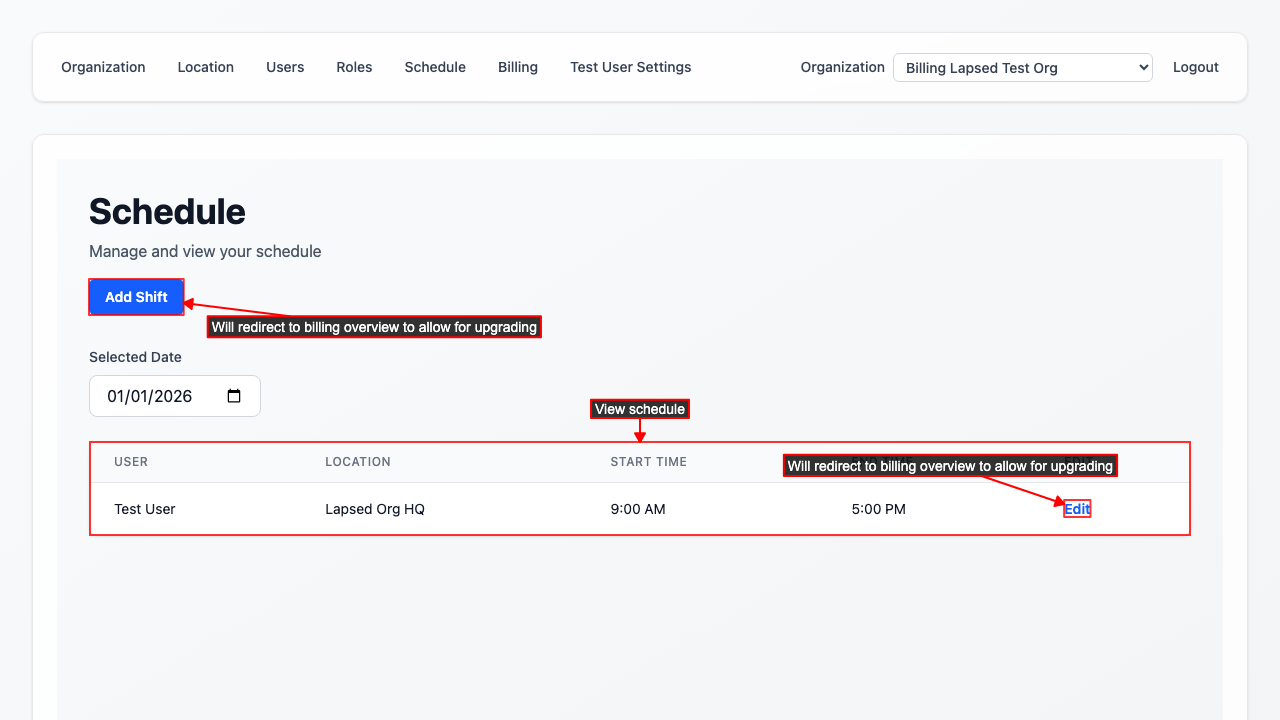1280x720 pixels.
Task: Click the 5:00 PM end time cell
Action: pyautogui.click(x=878, y=509)
